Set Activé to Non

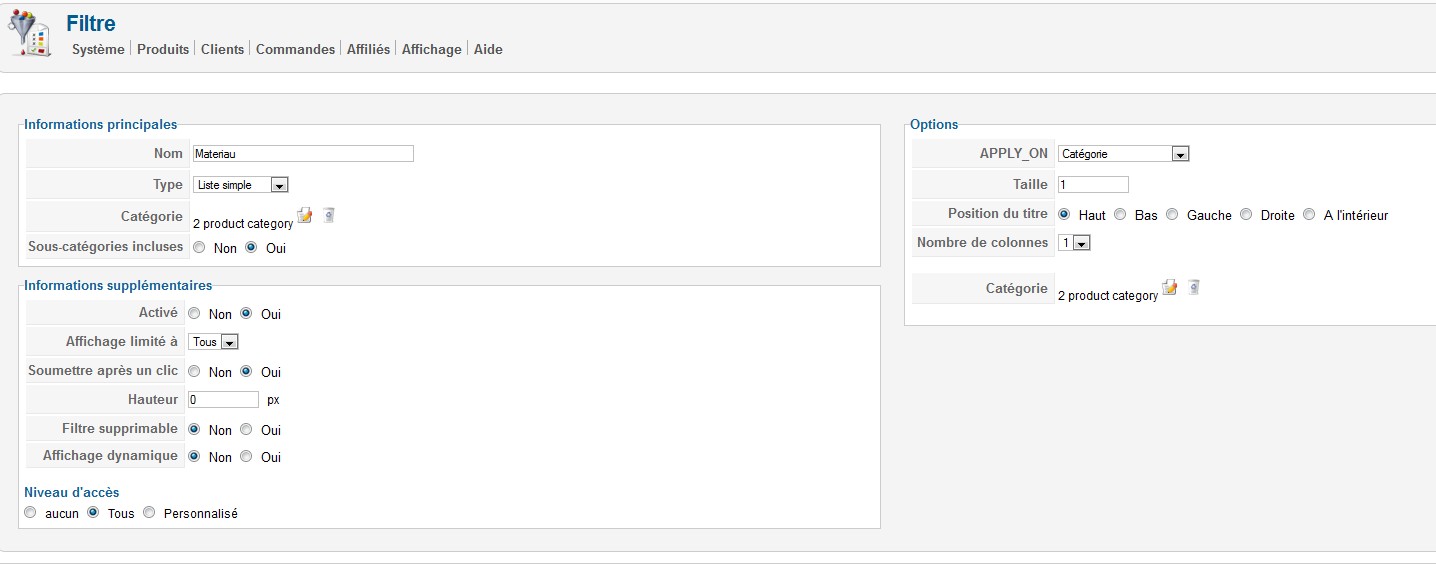tap(195, 313)
